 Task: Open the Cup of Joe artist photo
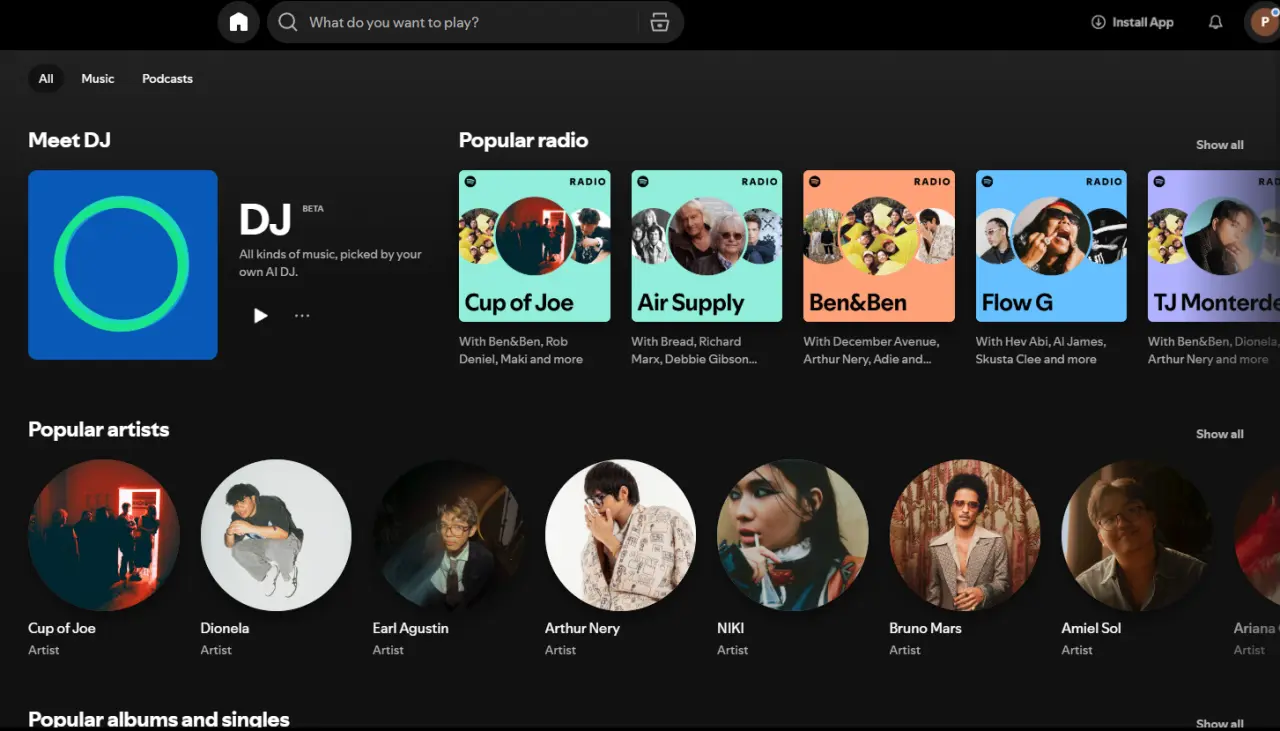[x=104, y=535]
